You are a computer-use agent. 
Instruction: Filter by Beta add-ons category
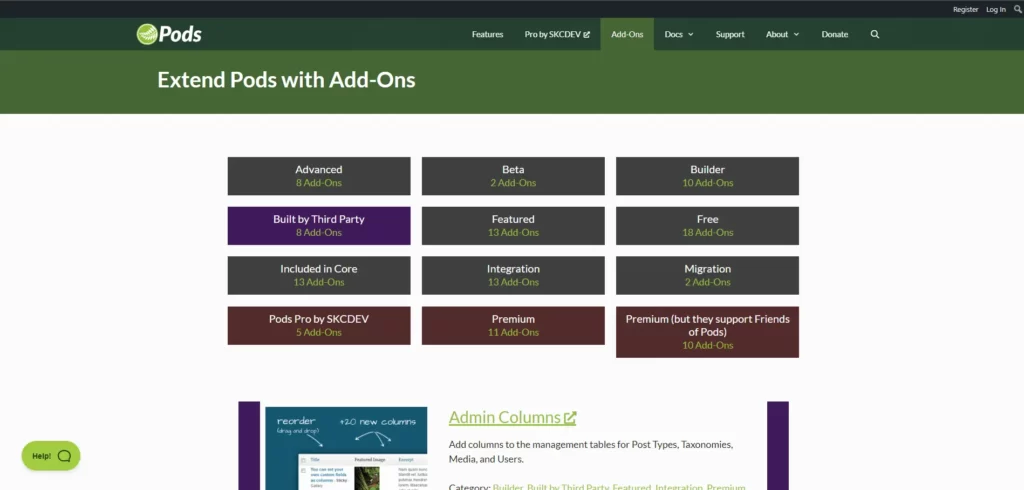click(513, 176)
